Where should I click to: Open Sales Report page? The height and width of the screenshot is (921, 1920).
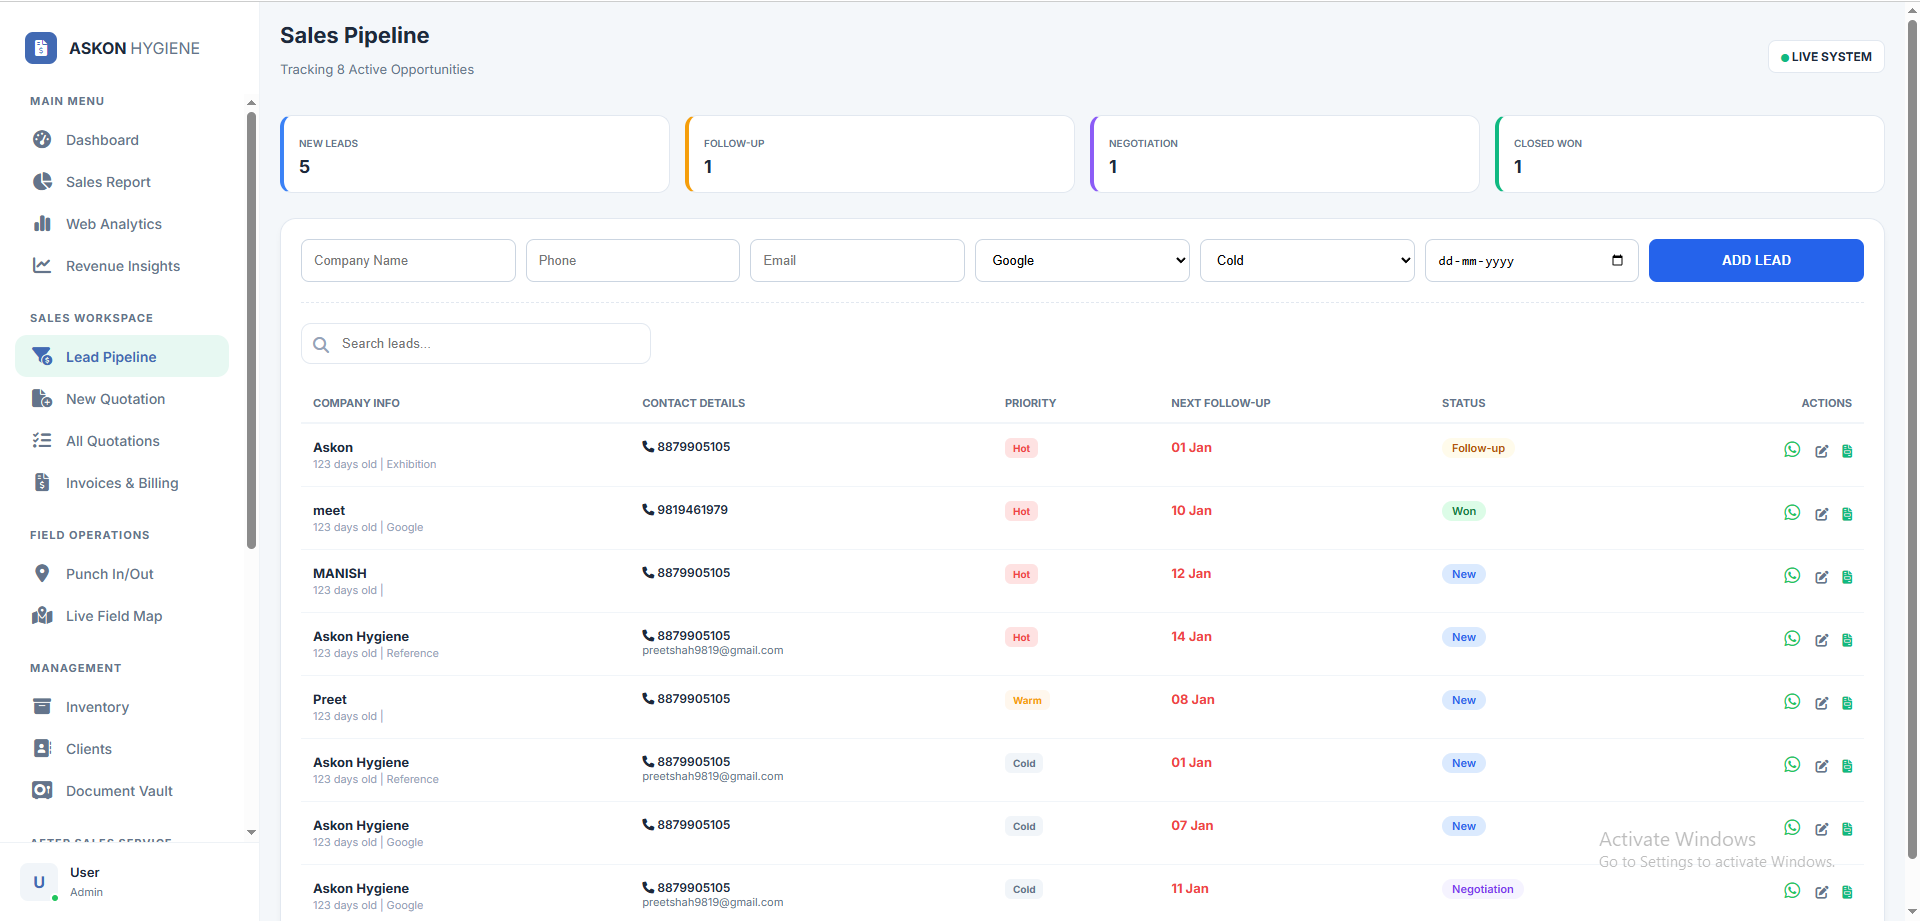122,182
